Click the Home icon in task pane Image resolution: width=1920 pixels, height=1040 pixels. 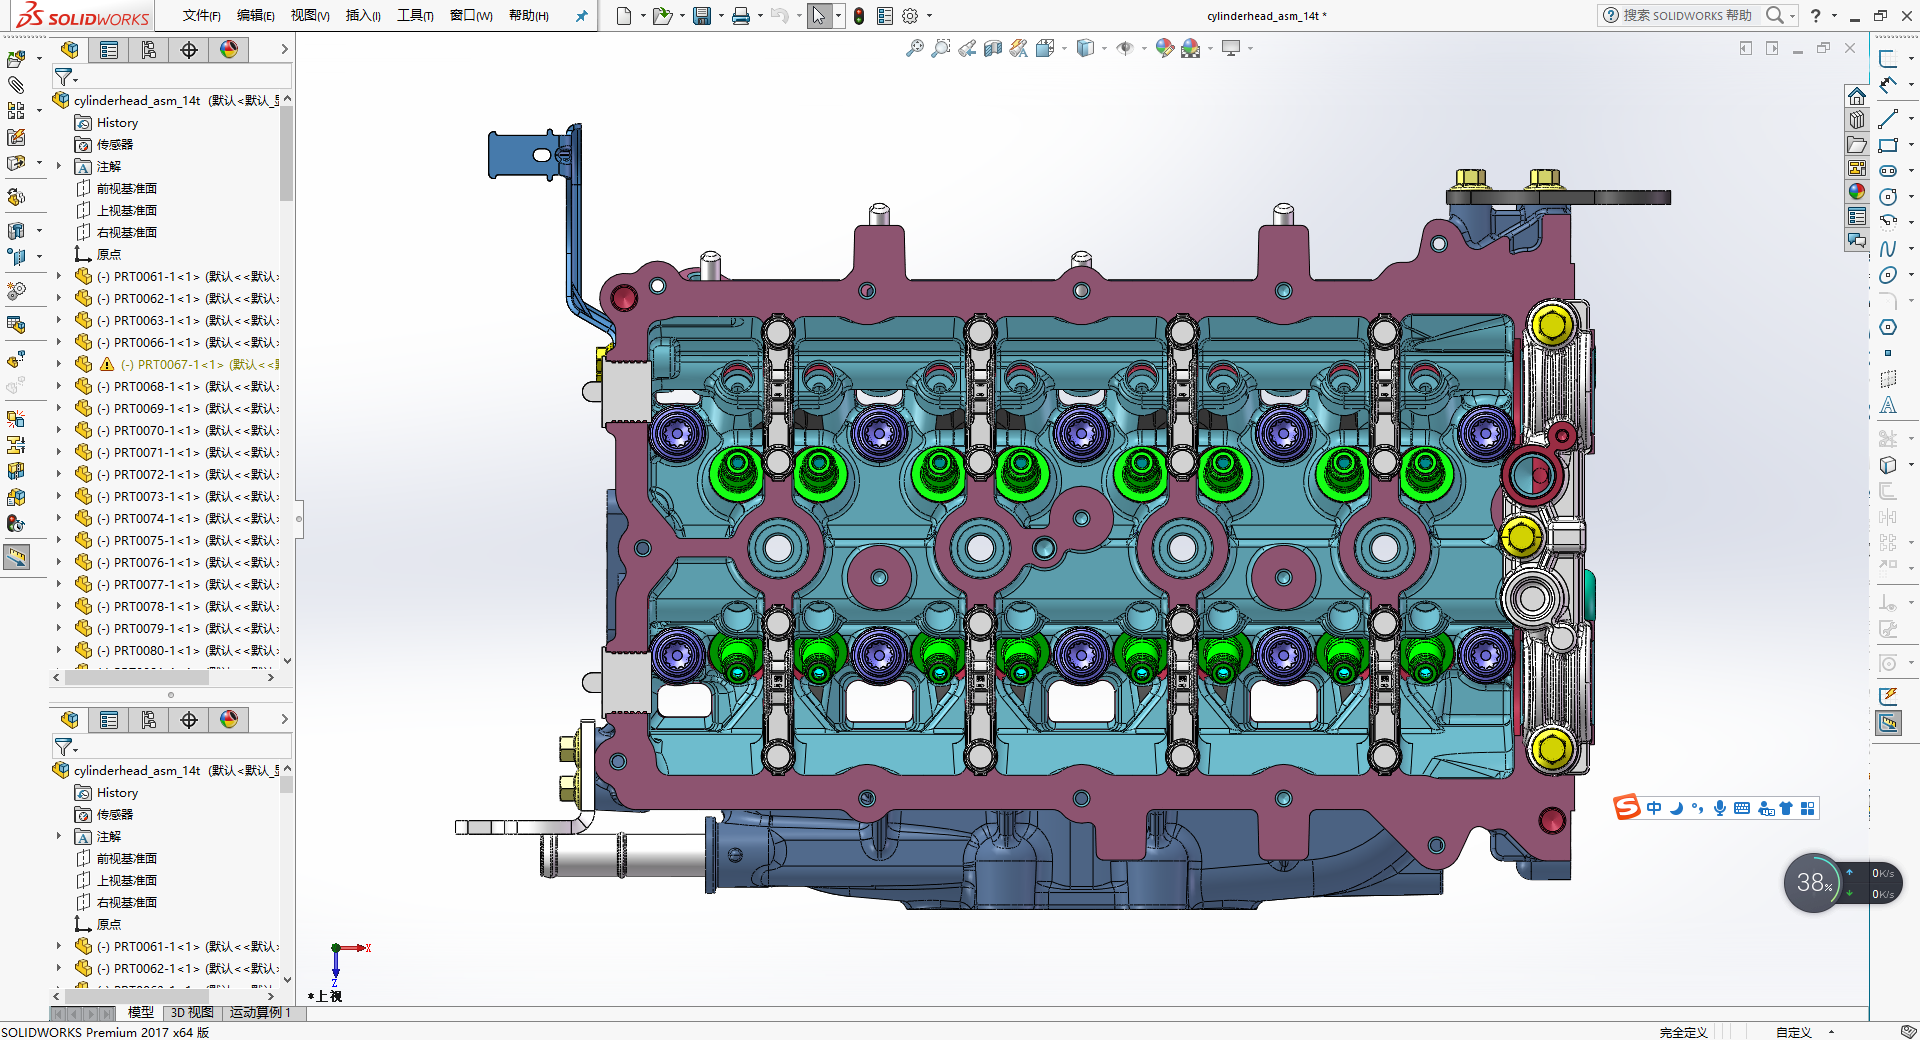click(1857, 96)
